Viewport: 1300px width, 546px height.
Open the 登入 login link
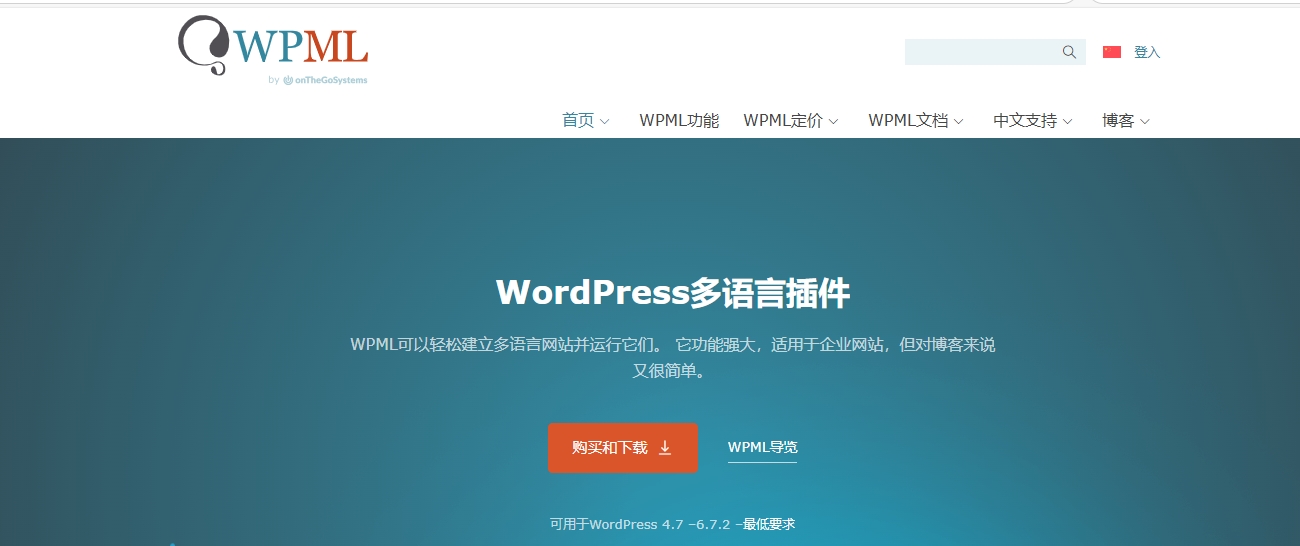(x=1147, y=52)
